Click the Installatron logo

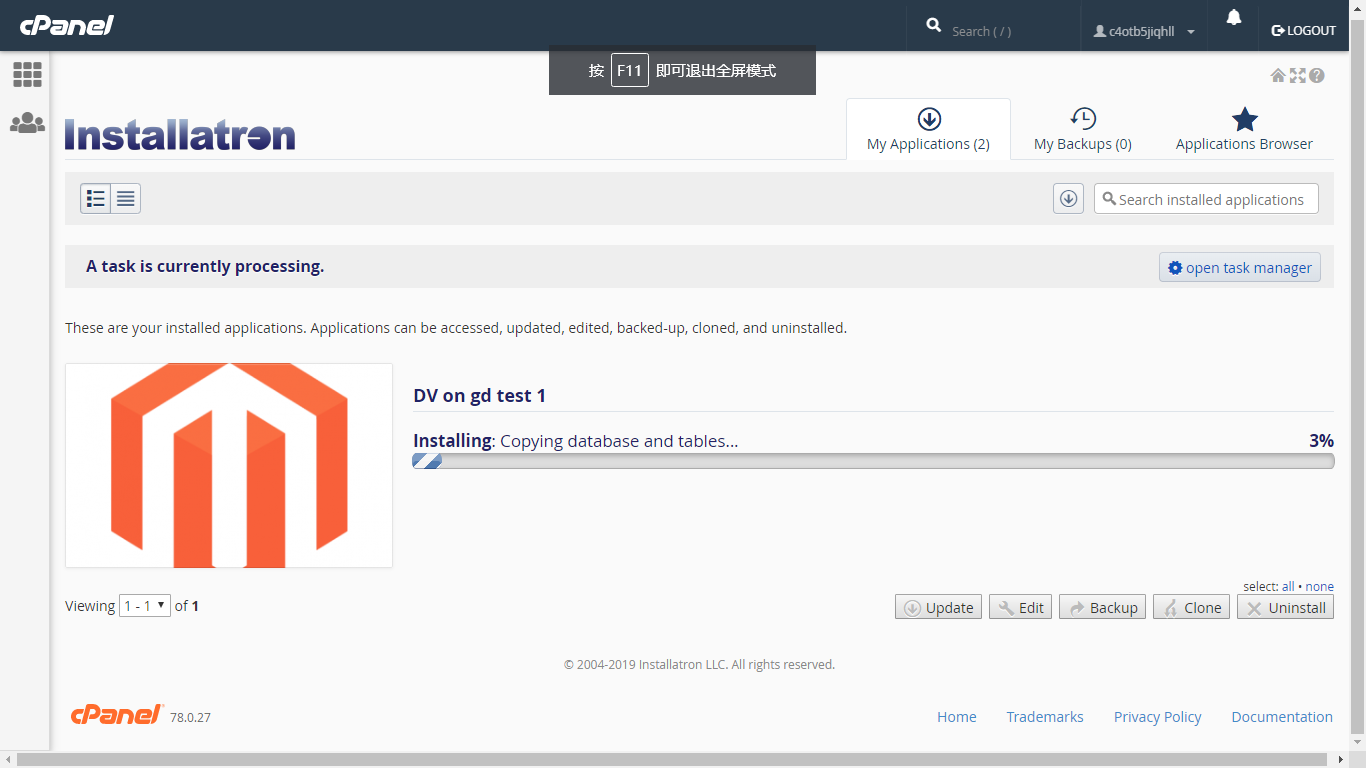(x=180, y=135)
